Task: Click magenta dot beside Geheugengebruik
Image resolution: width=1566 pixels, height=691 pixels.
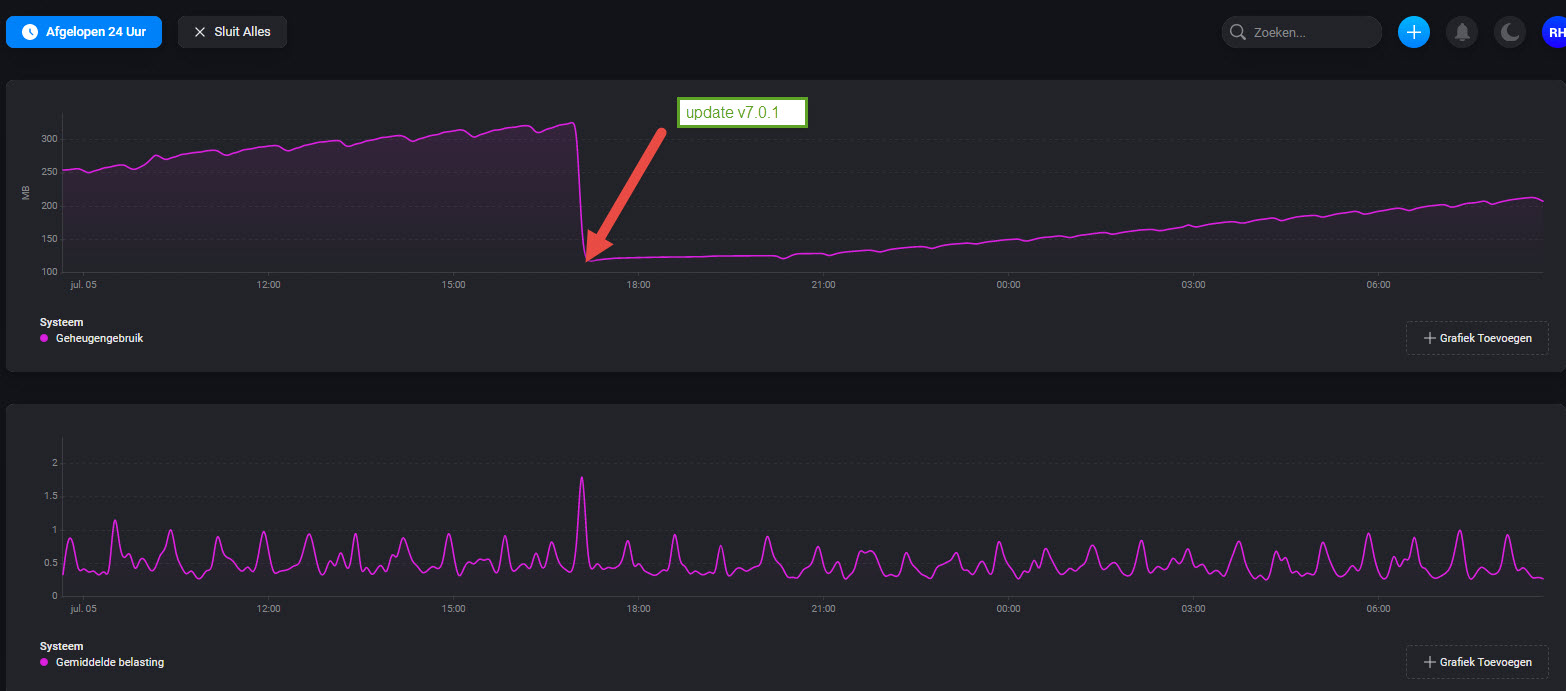Action: click(44, 338)
